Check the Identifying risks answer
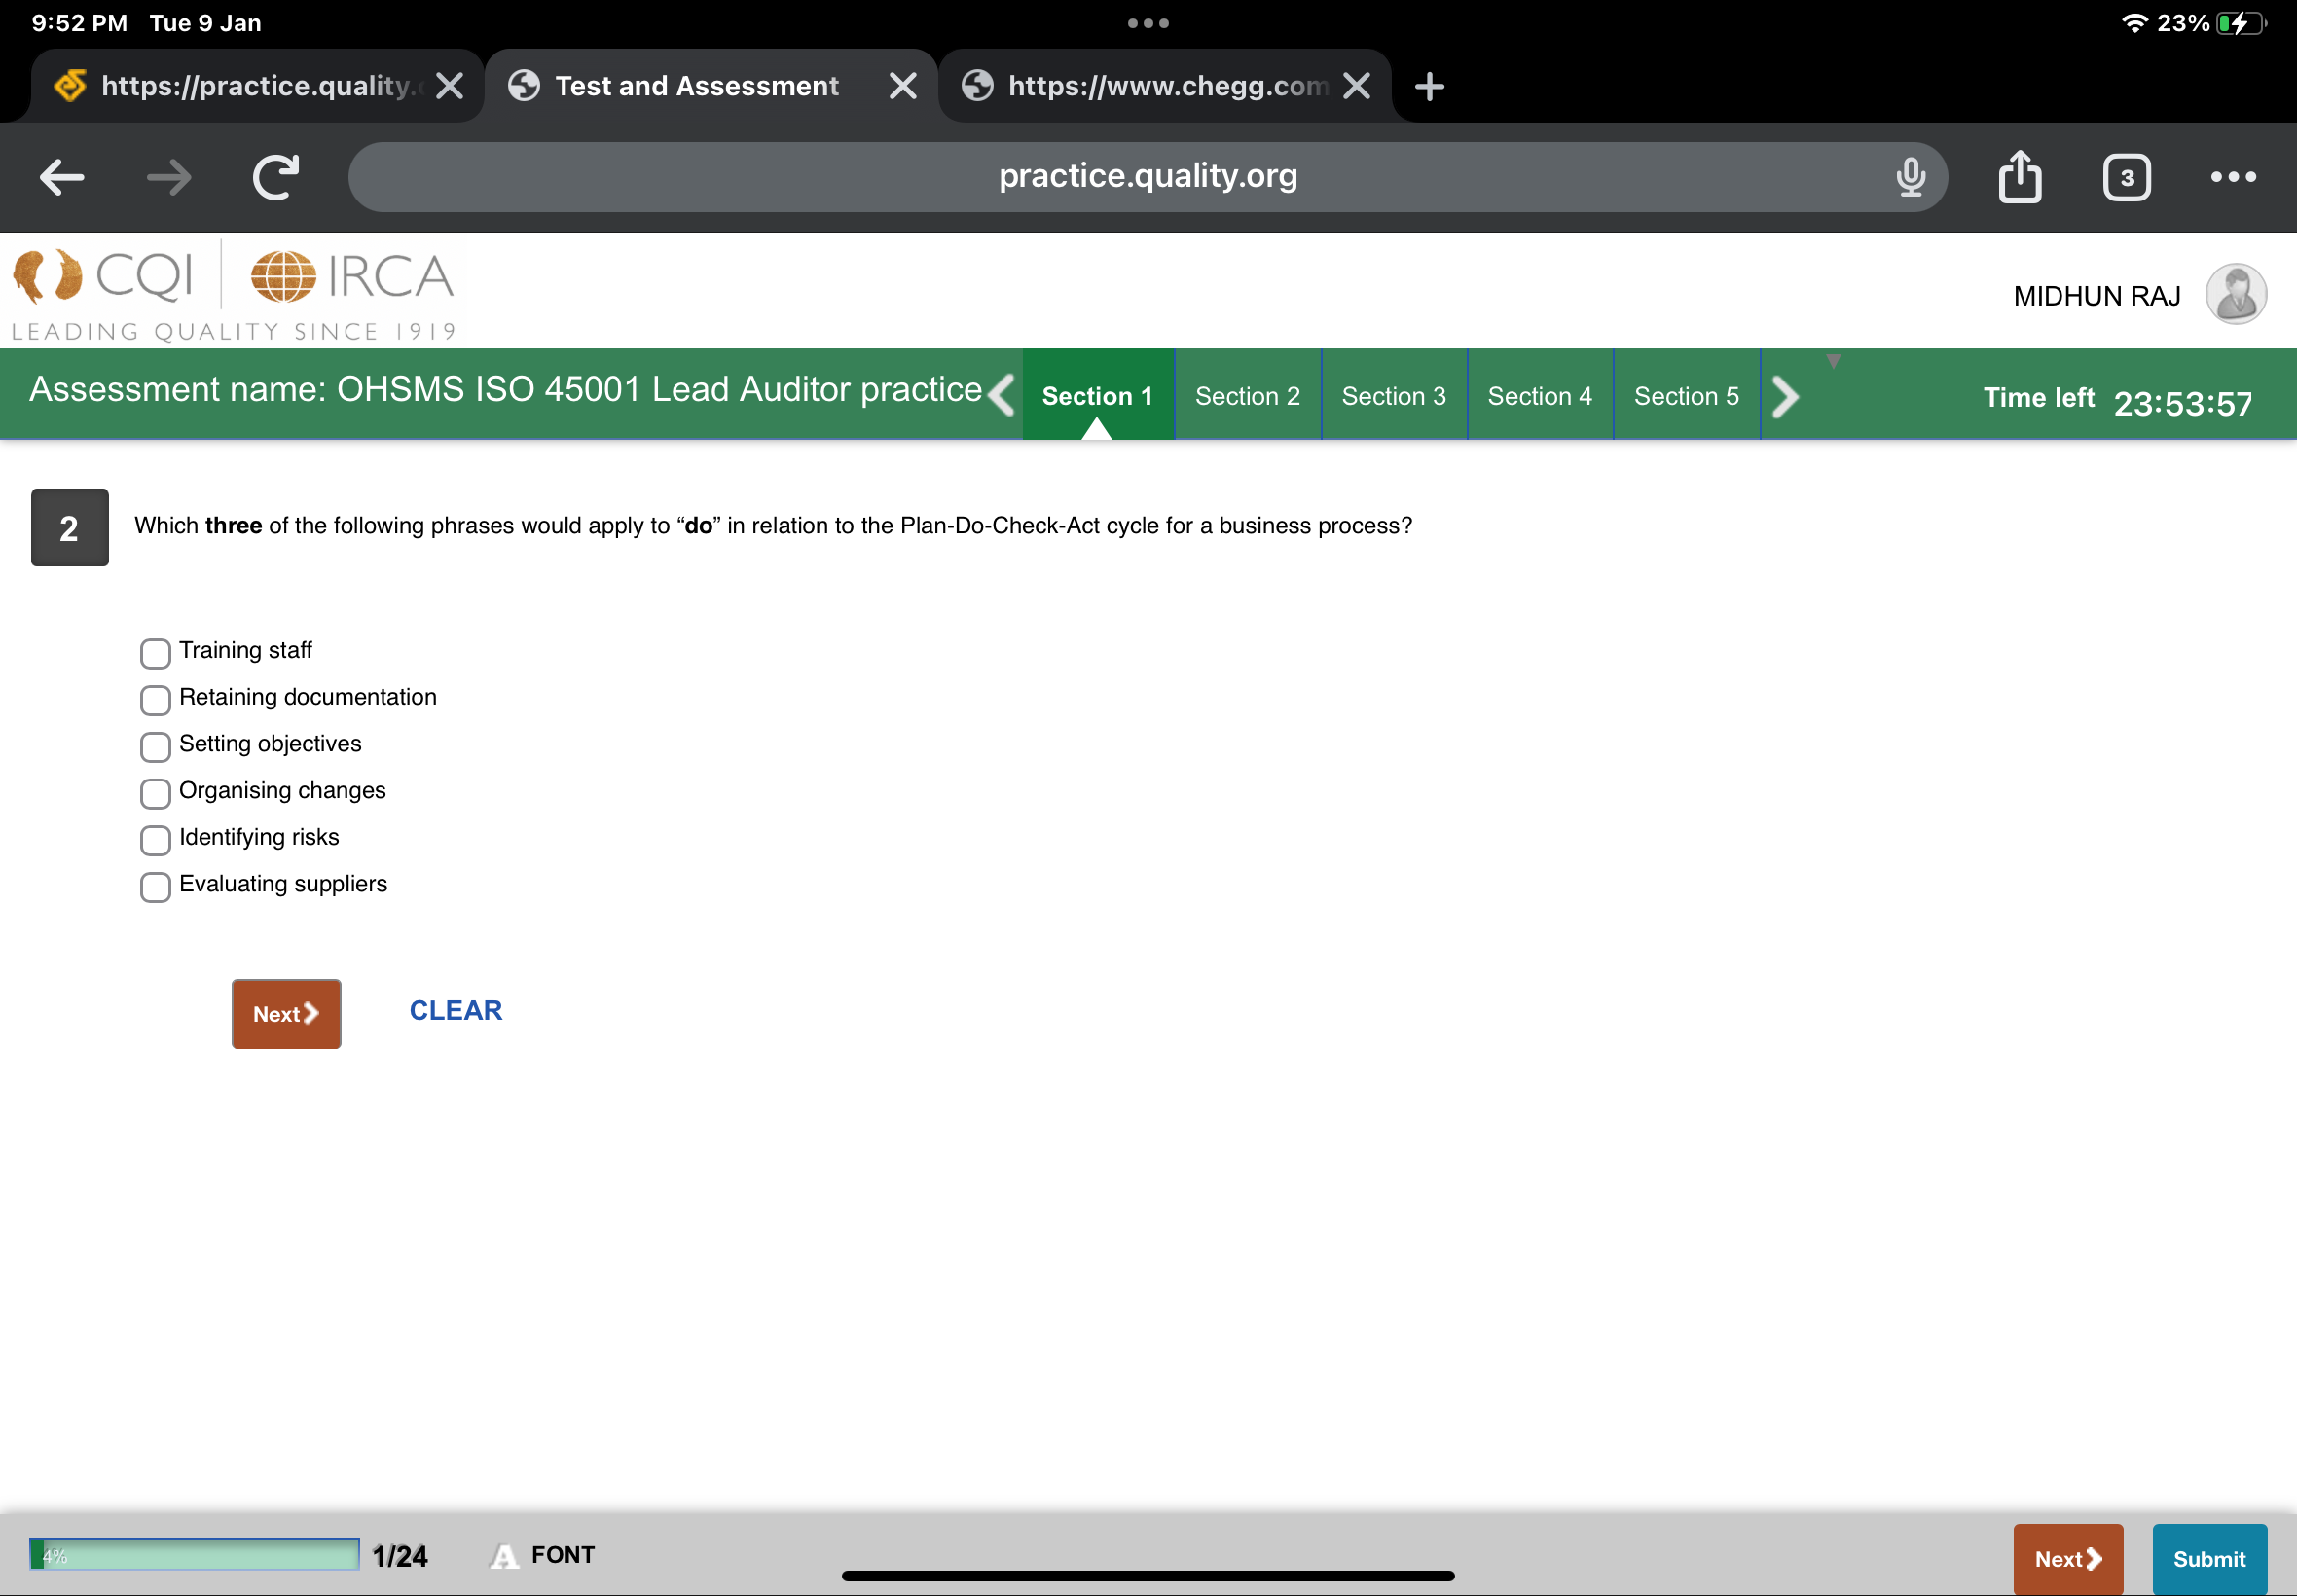The width and height of the screenshot is (2297, 1596). (x=155, y=841)
